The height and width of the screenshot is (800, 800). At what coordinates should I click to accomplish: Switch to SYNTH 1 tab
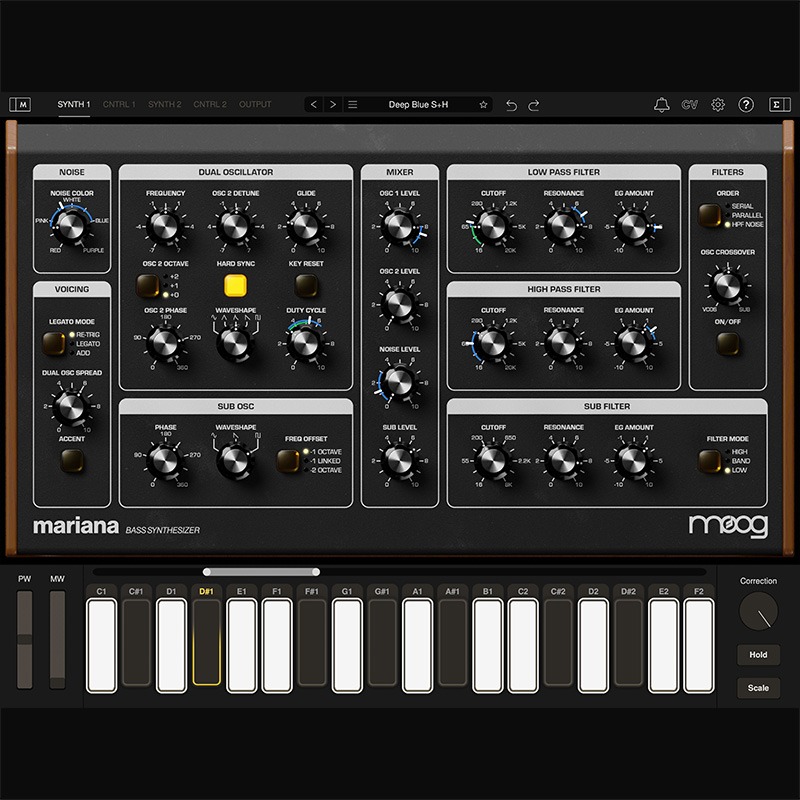(74, 104)
